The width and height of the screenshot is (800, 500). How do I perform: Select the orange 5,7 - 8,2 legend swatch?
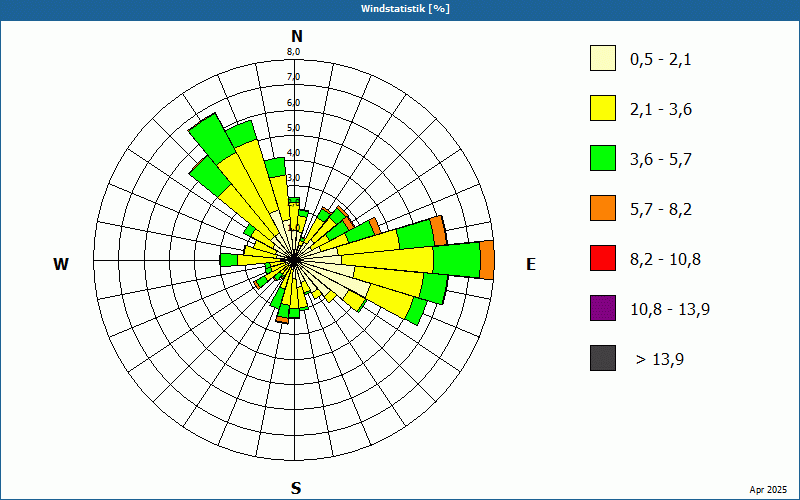pyautogui.click(x=603, y=208)
